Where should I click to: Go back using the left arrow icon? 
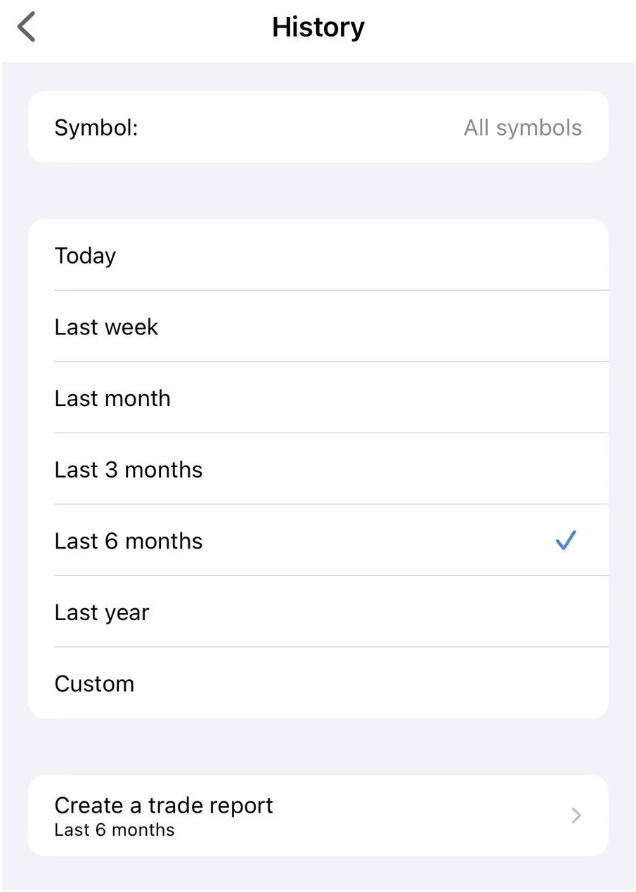(27, 27)
